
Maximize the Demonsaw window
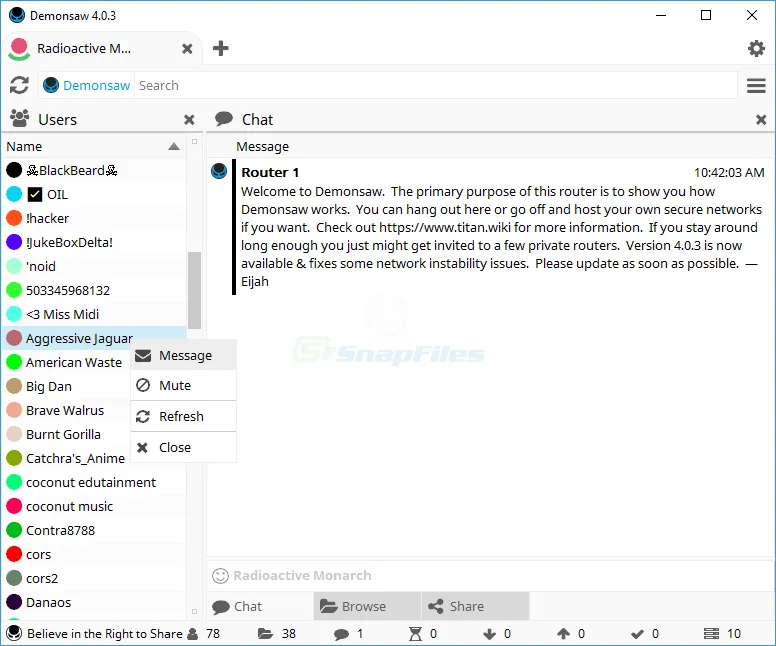706,15
